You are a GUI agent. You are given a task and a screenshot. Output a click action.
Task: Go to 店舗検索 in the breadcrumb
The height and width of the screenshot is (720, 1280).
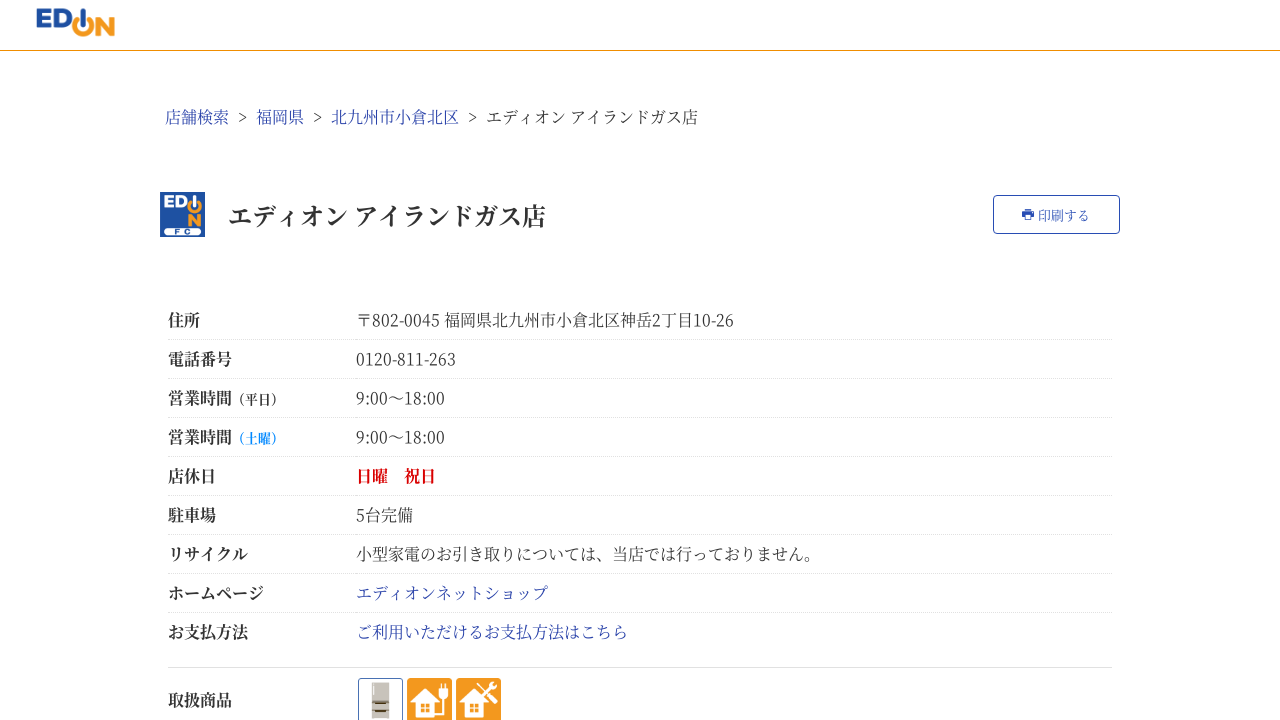[x=197, y=117]
